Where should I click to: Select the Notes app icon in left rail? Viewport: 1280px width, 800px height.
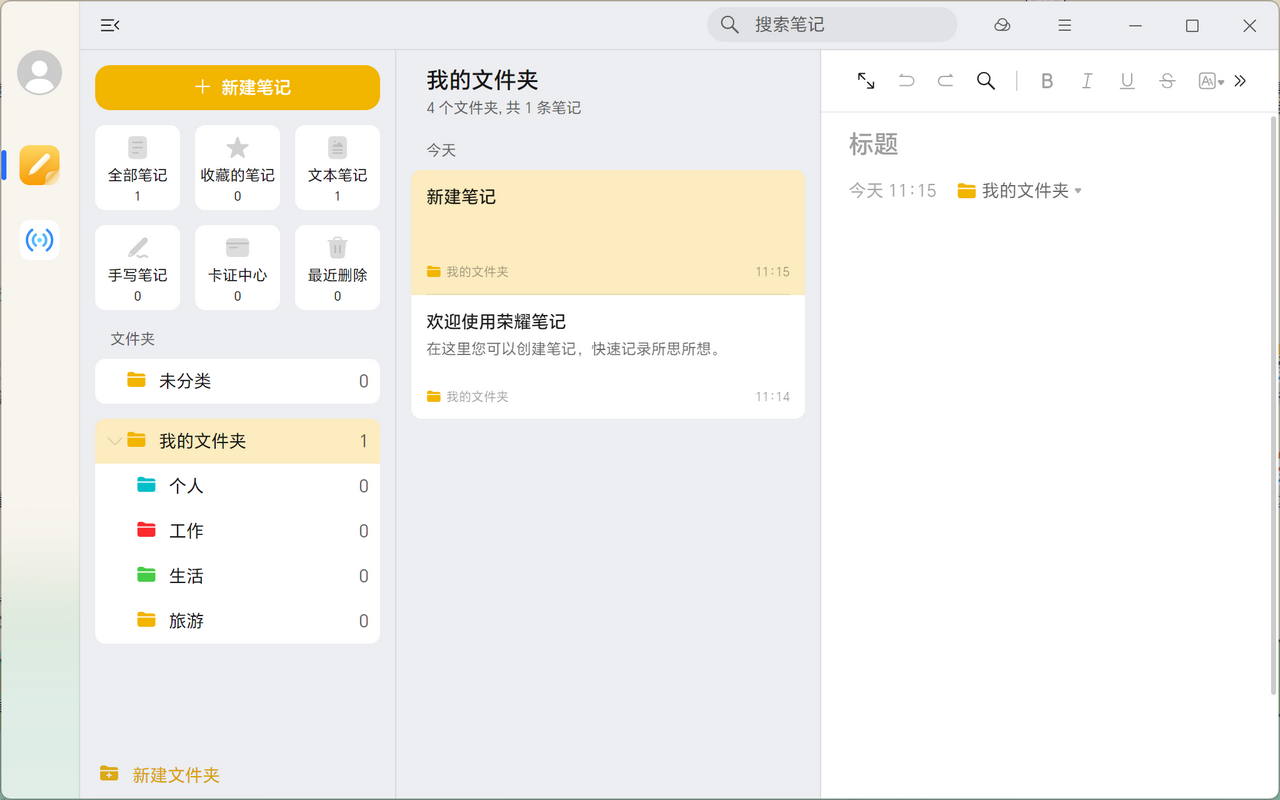pyautogui.click(x=40, y=165)
